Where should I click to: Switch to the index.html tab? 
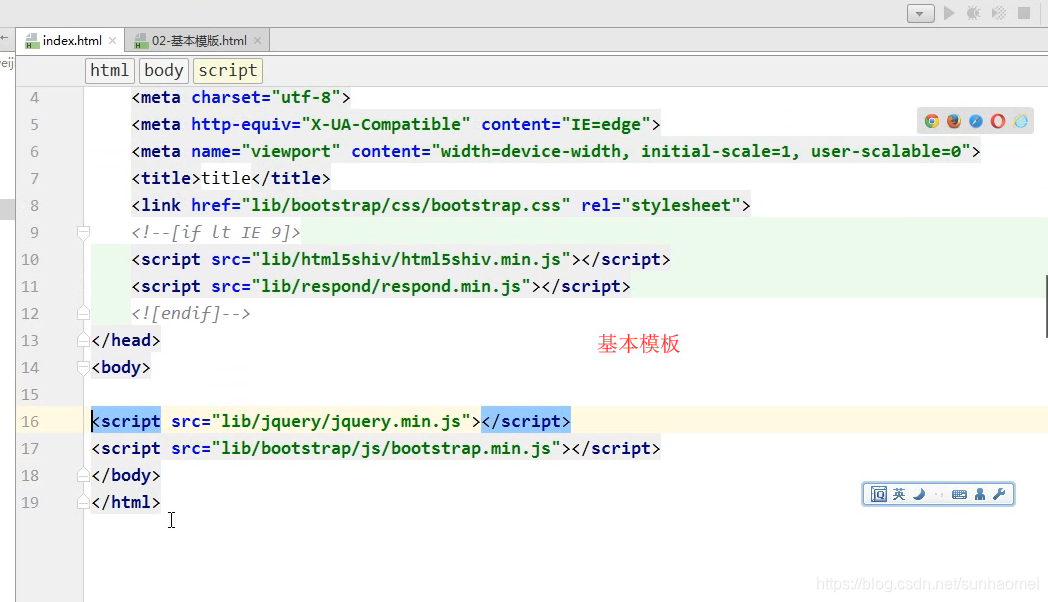tap(72, 41)
